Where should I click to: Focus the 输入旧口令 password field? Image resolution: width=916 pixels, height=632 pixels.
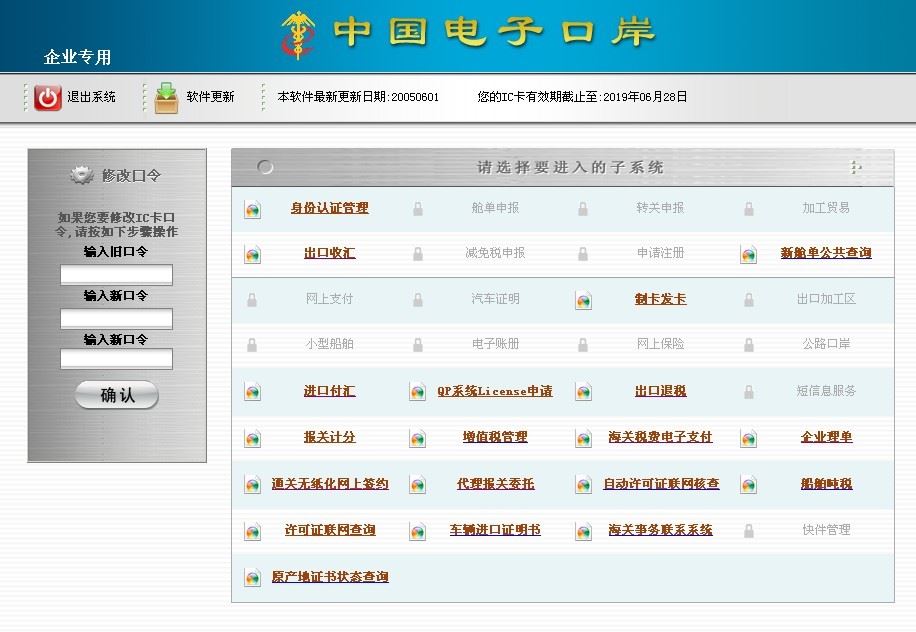click(116, 275)
